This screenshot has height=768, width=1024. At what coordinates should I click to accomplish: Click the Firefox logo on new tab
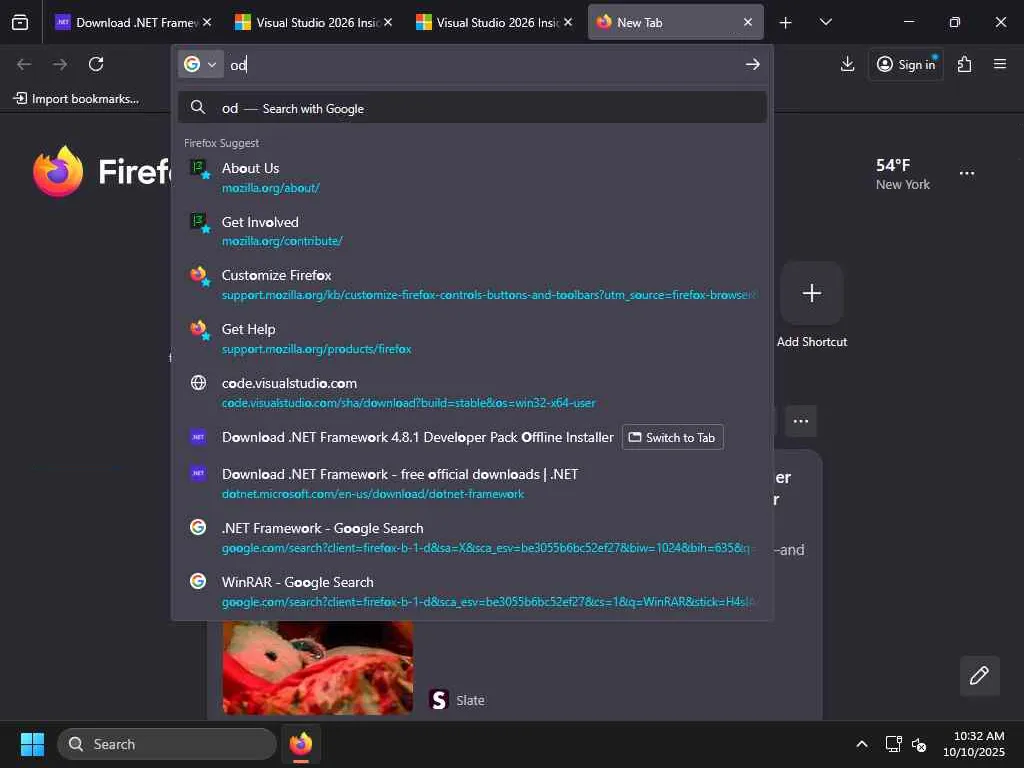click(58, 171)
